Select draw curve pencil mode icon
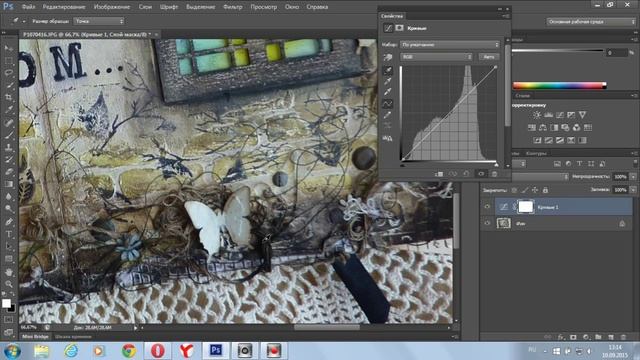This screenshot has height=360, width=640. coord(388,115)
